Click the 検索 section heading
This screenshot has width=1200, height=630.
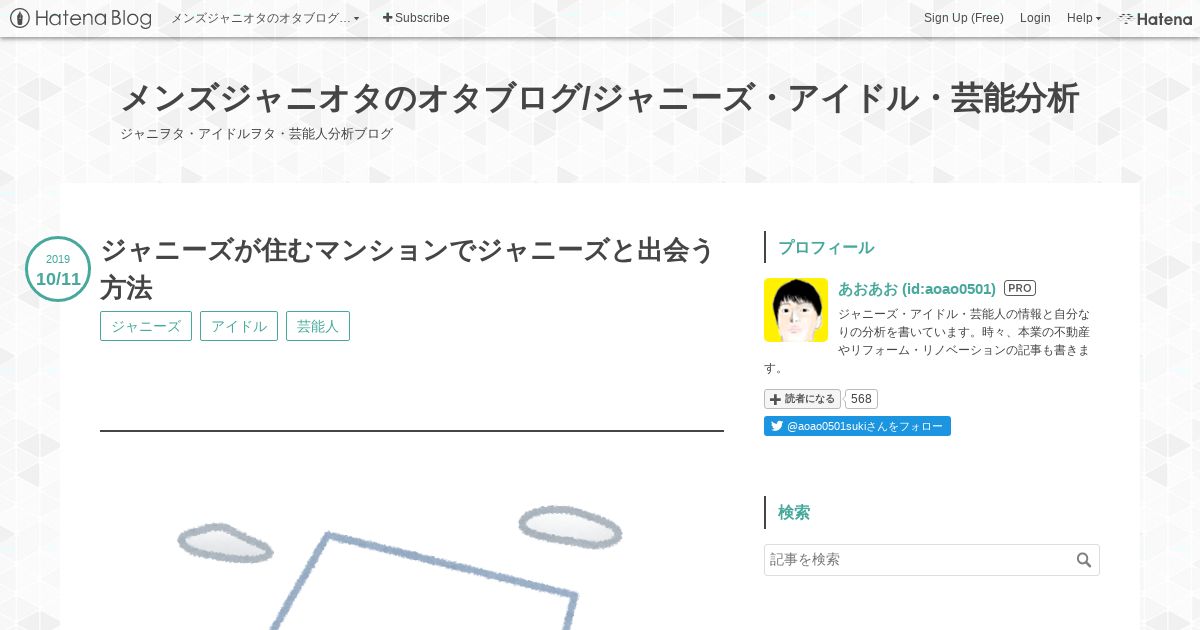click(x=794, y=512)
